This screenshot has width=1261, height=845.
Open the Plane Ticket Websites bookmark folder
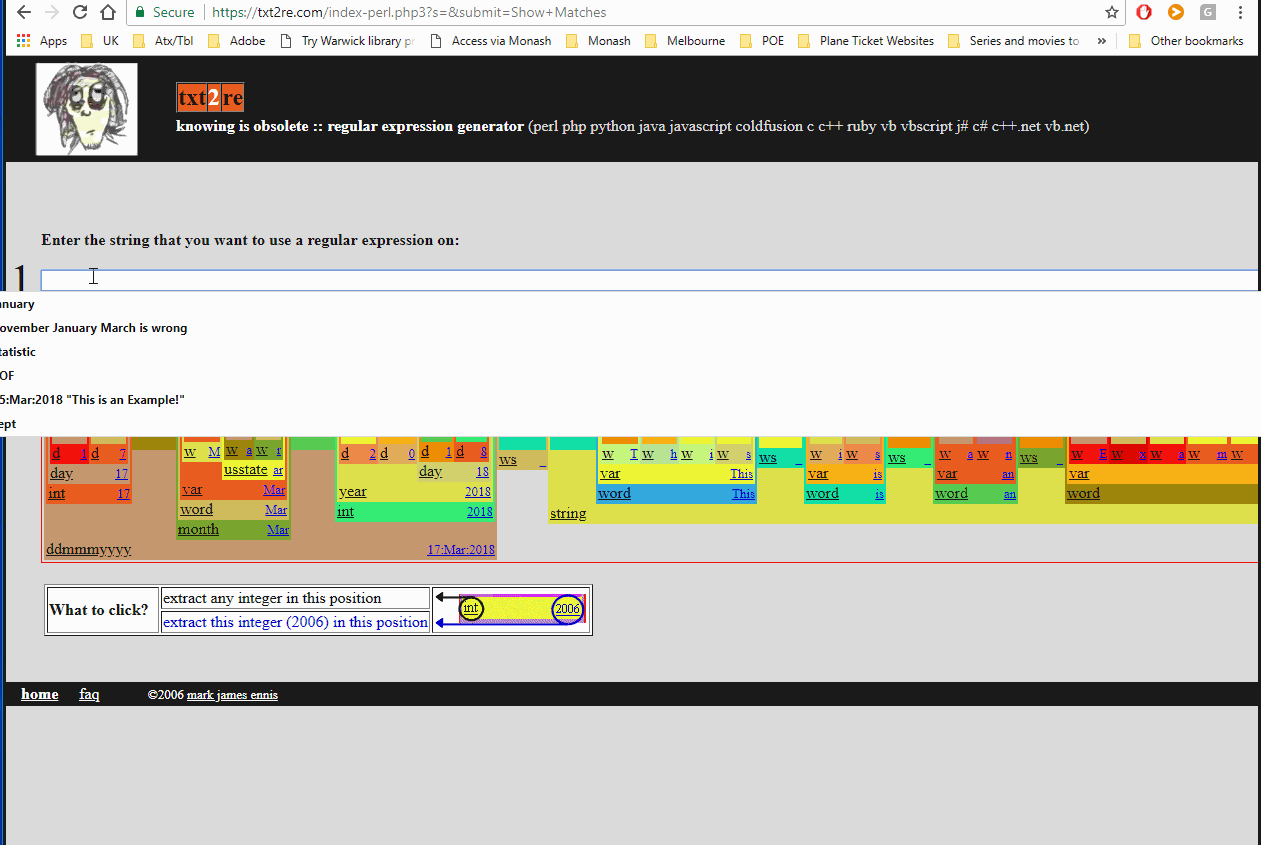pos(877,41)
